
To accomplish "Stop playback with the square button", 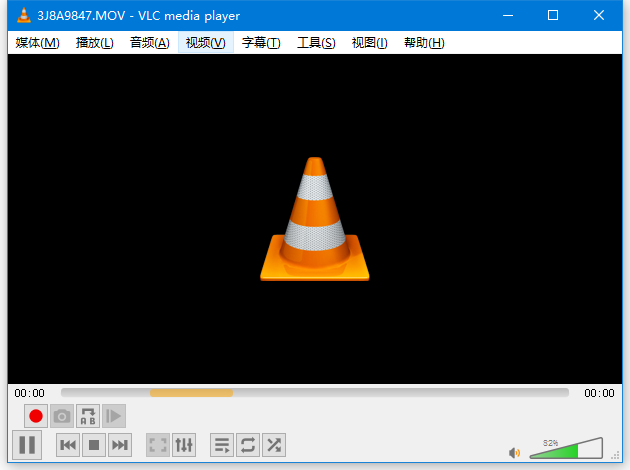I will (x=94, y=445).
